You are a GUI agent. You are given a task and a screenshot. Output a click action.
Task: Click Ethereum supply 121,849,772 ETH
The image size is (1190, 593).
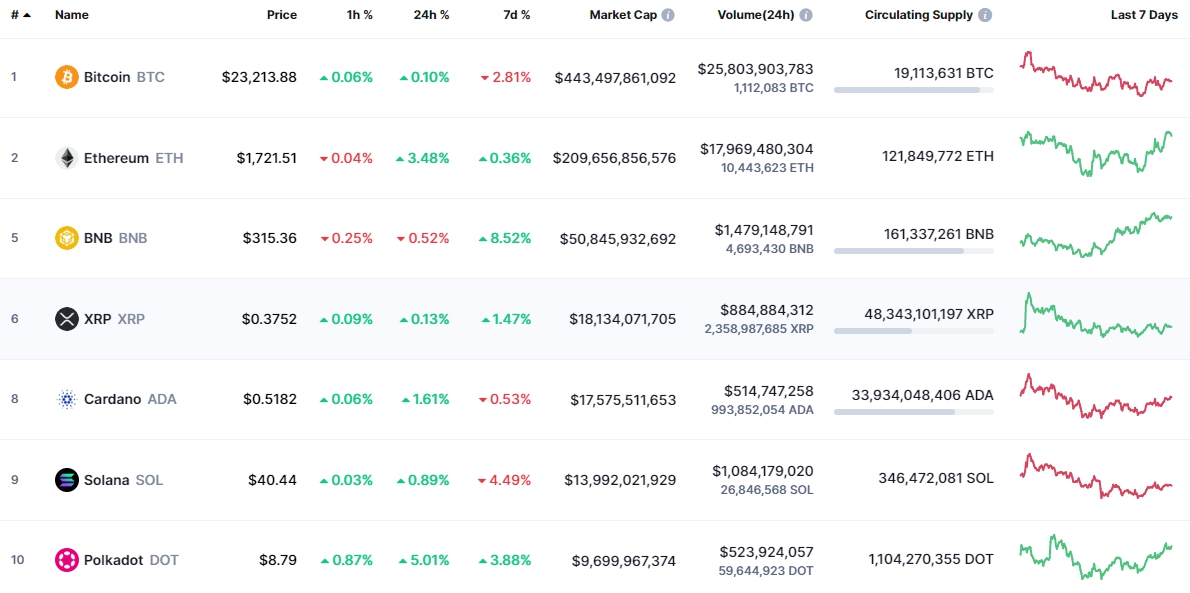[x=938, y=156]
